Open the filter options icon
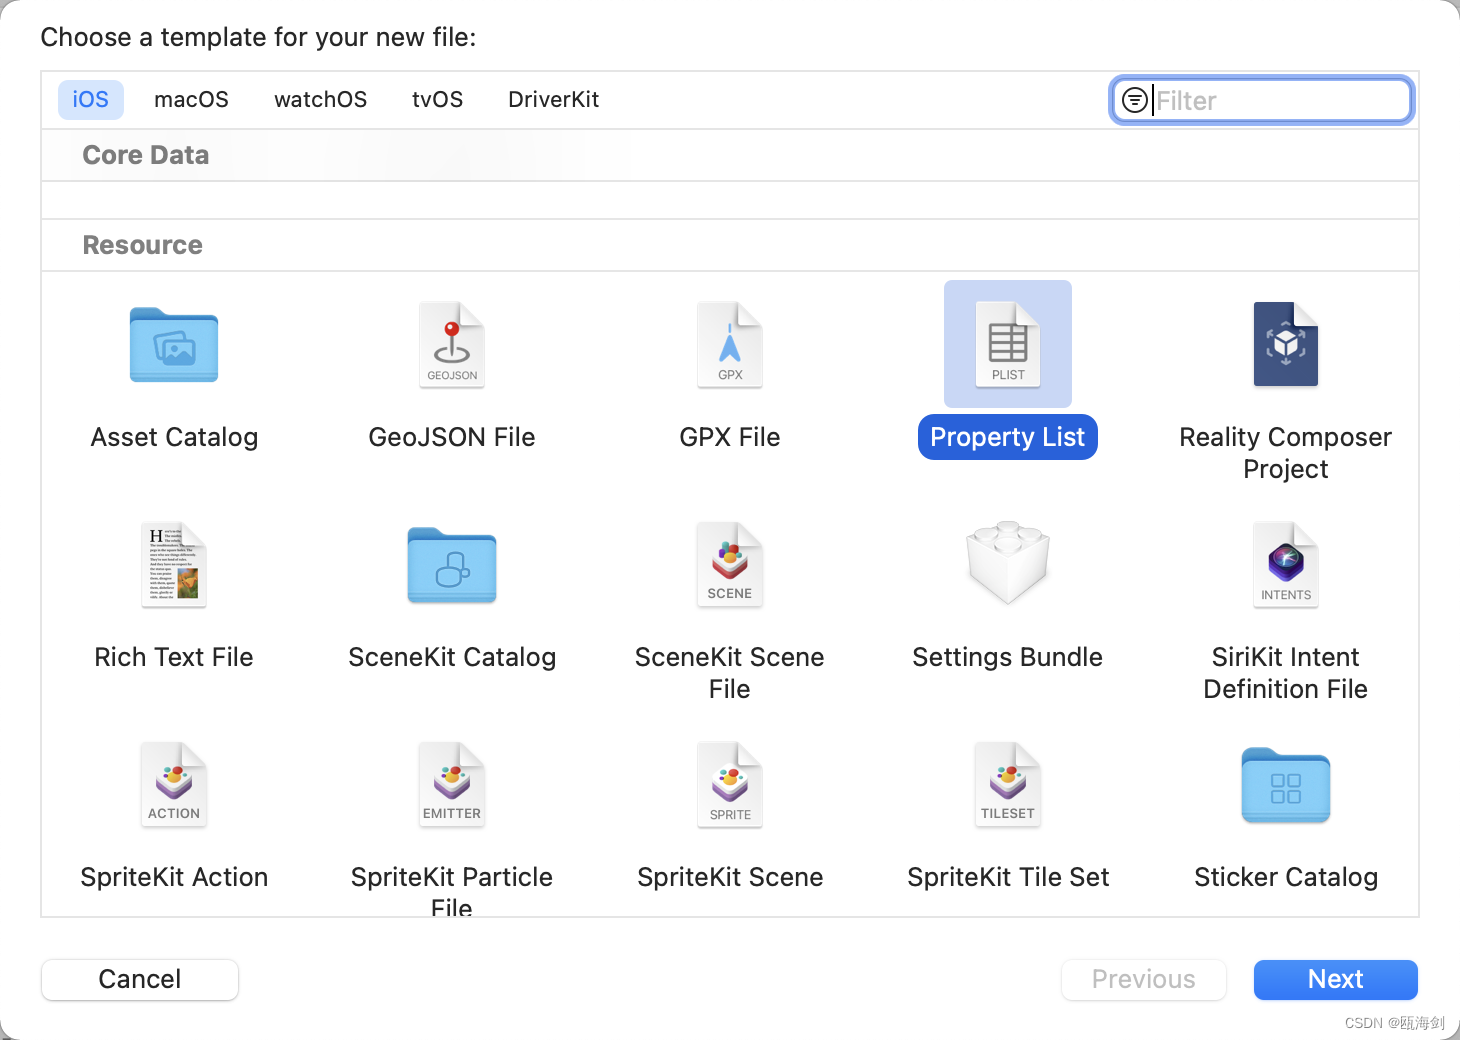This screenshot has width=1460, height=1040. point(1135,100)
